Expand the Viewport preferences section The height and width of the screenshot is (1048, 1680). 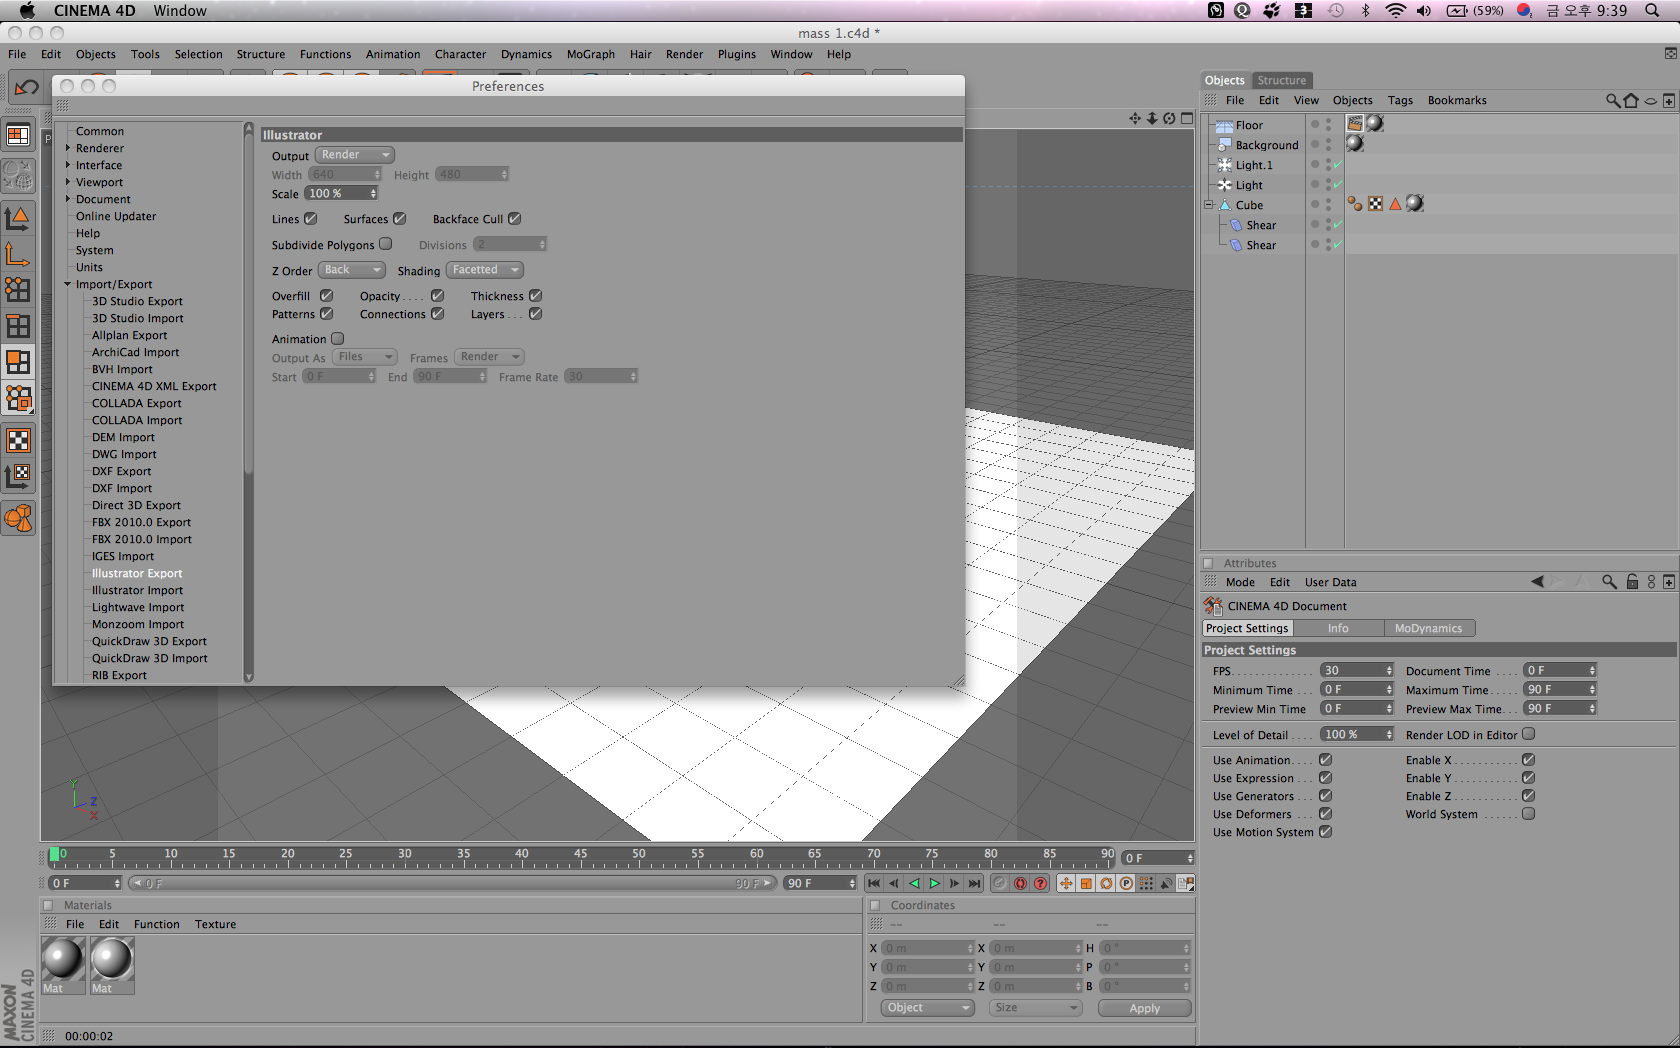tap(68, 182)
